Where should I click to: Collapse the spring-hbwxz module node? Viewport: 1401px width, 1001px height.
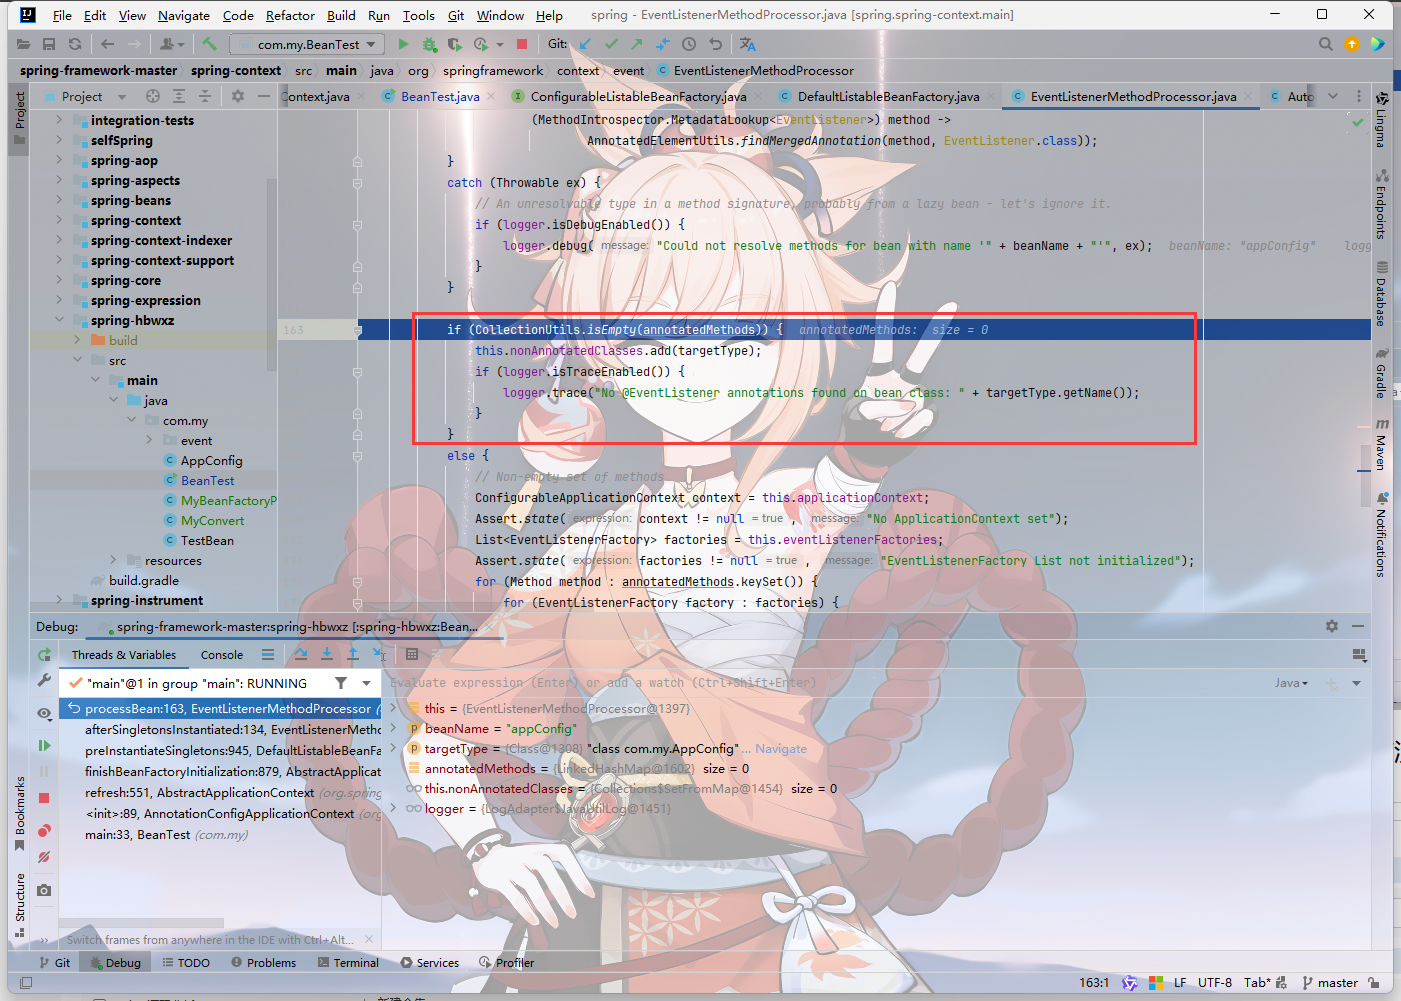click(59, 320)
